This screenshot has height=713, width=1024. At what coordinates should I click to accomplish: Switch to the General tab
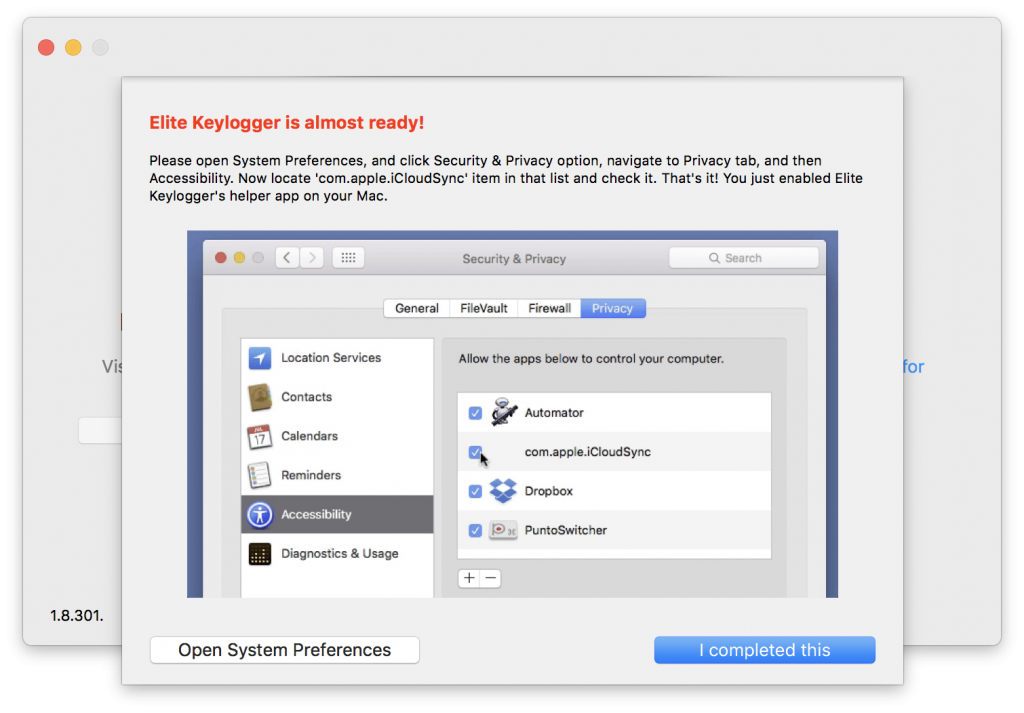(x=417, y=308)
